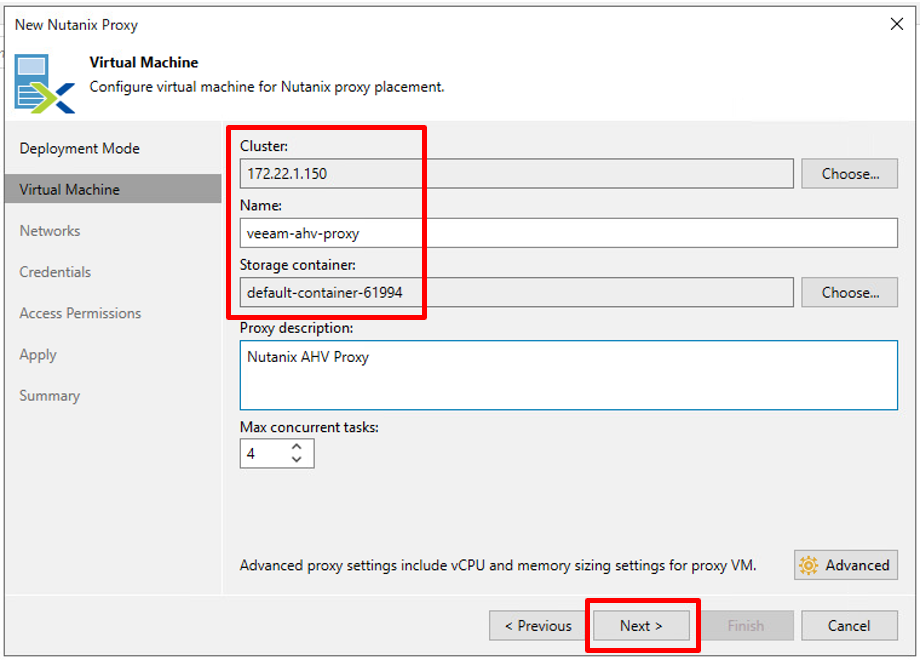
Task: Go to the Next wizard step
Action: [x=642, y=626]
